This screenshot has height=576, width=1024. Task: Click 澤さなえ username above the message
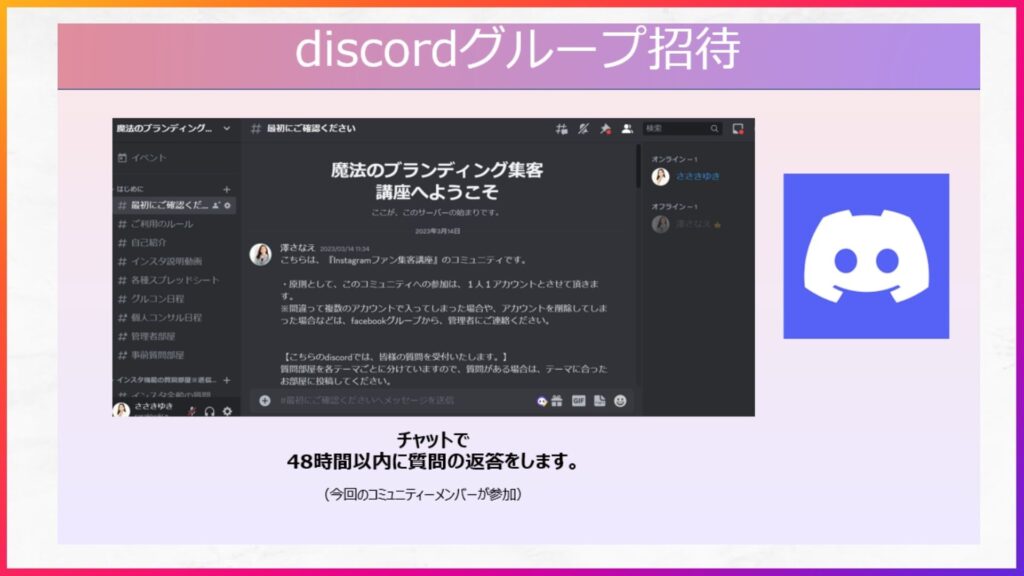(x=298, y=248)
